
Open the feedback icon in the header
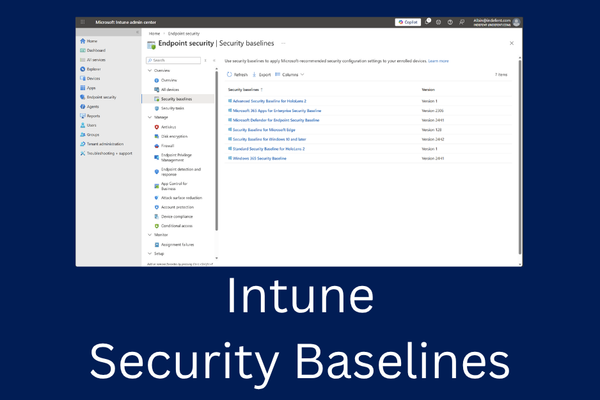[x=462, y=22]
